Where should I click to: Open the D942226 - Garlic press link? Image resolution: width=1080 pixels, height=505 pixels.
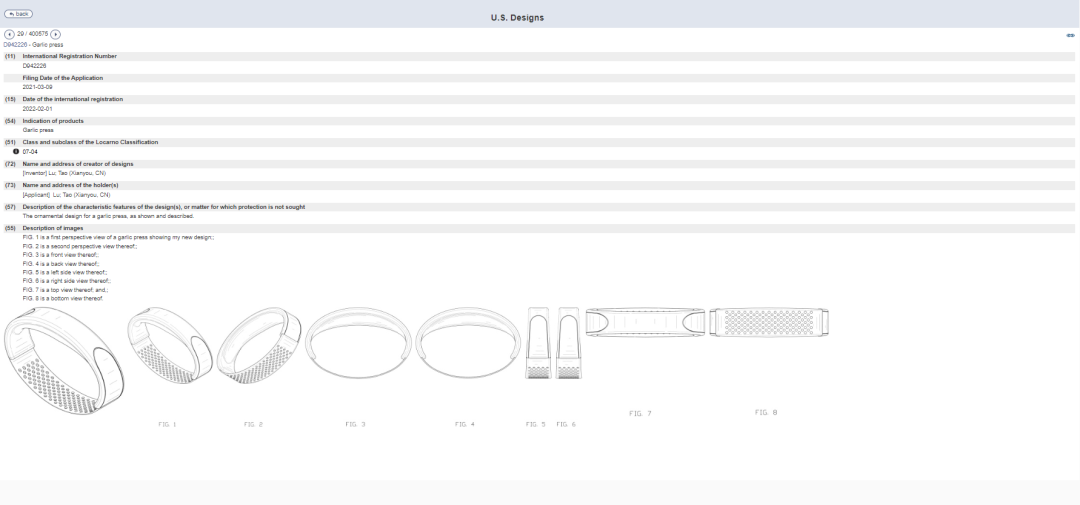tap(33, 45)
